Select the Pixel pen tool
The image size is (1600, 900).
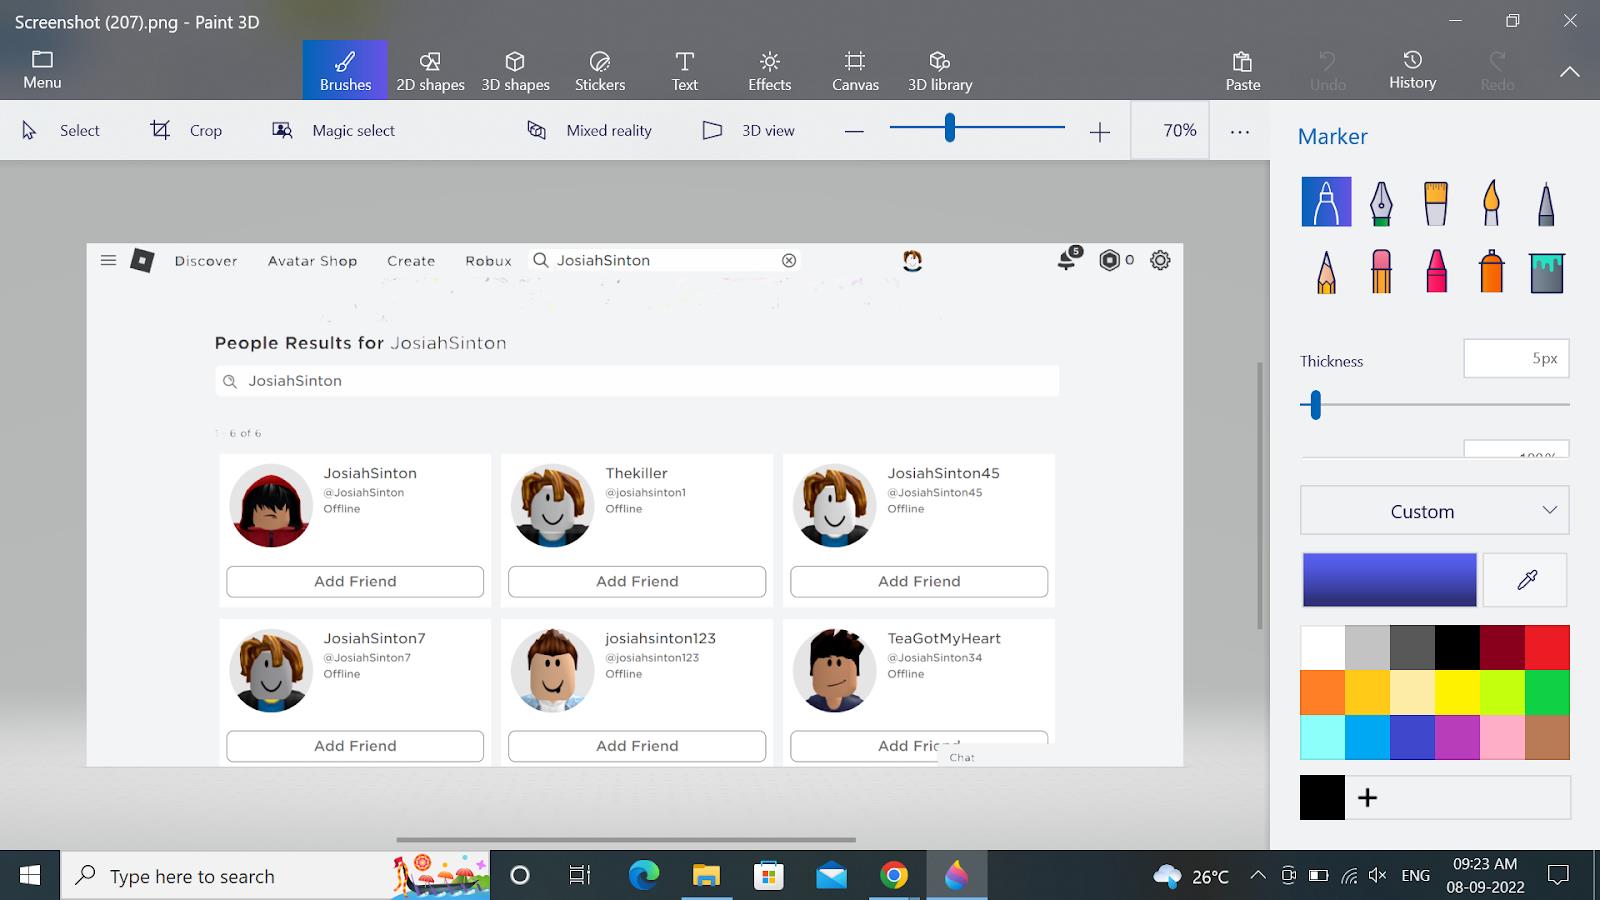(1546, 203)
